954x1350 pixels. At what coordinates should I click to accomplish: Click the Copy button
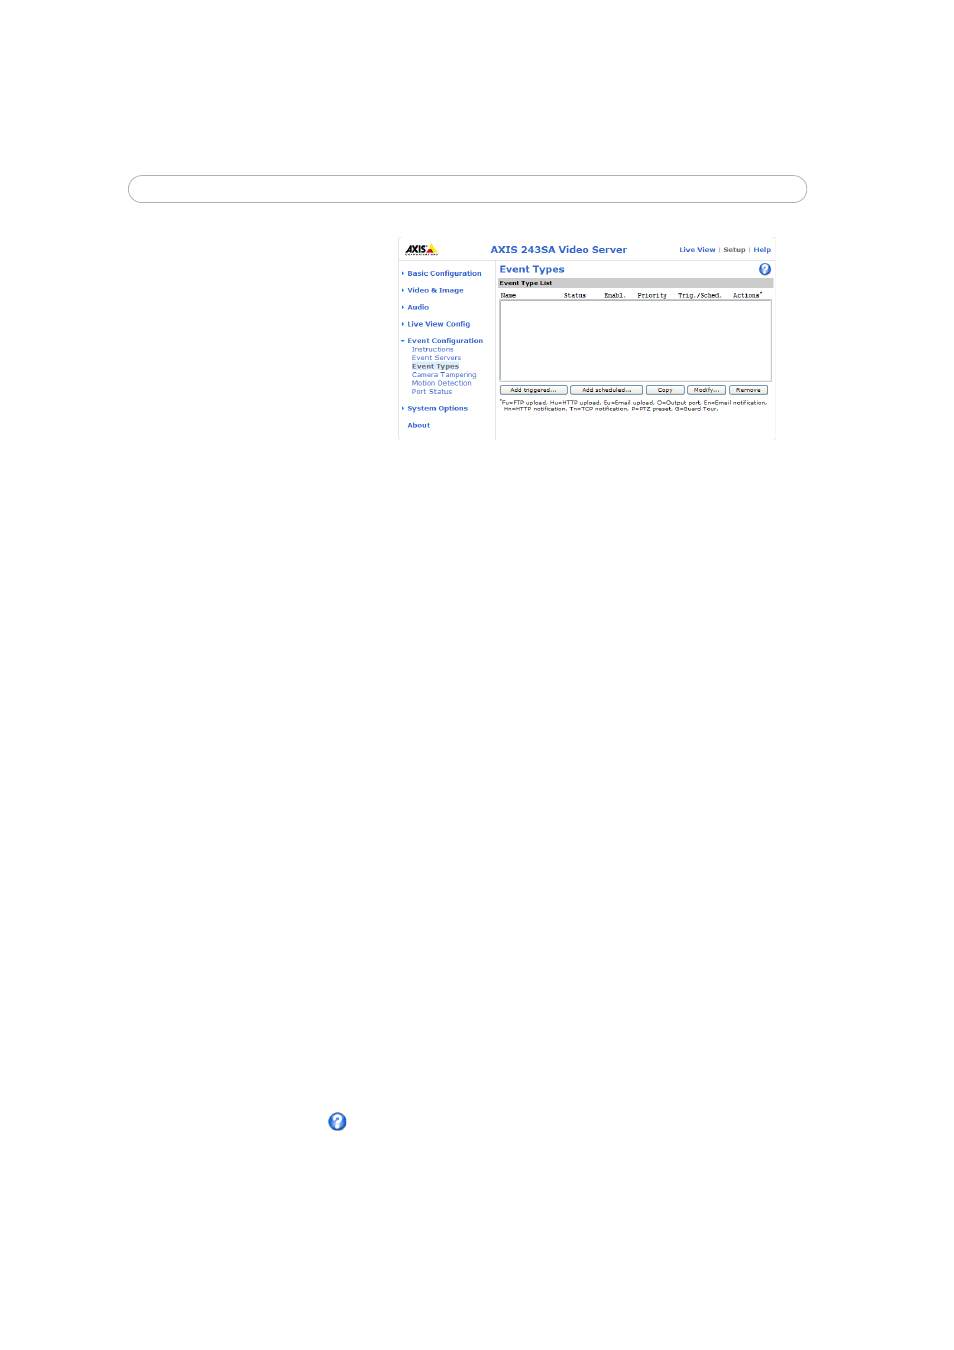(x=665, y=390)
